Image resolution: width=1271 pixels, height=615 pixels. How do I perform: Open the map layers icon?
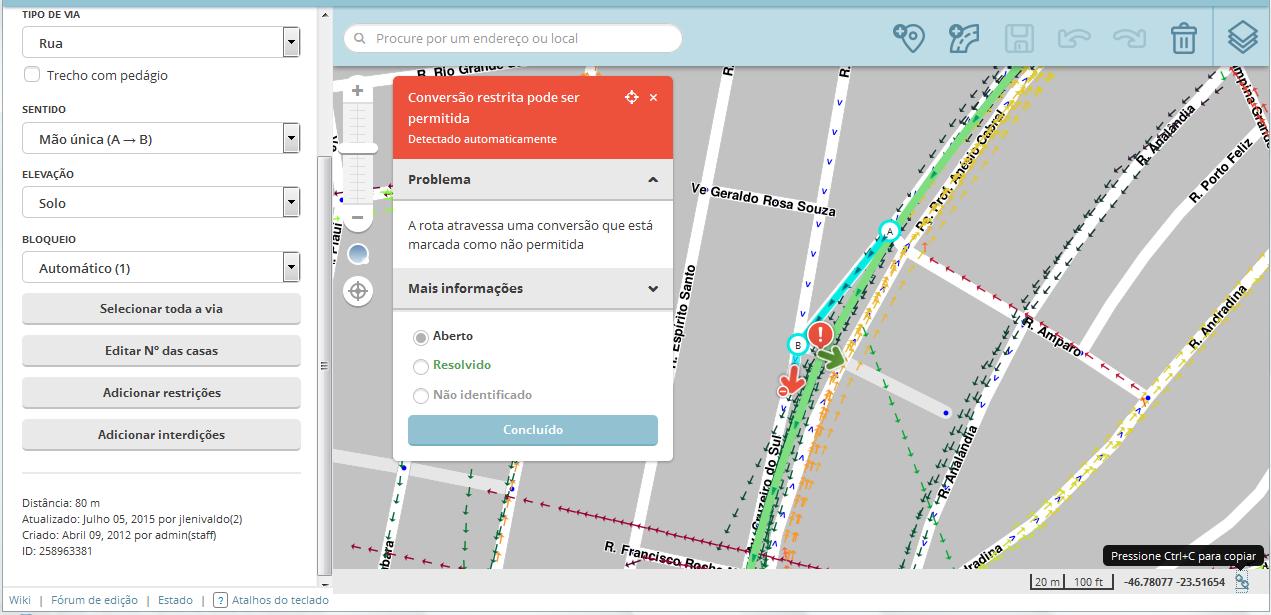[1242, 39]
